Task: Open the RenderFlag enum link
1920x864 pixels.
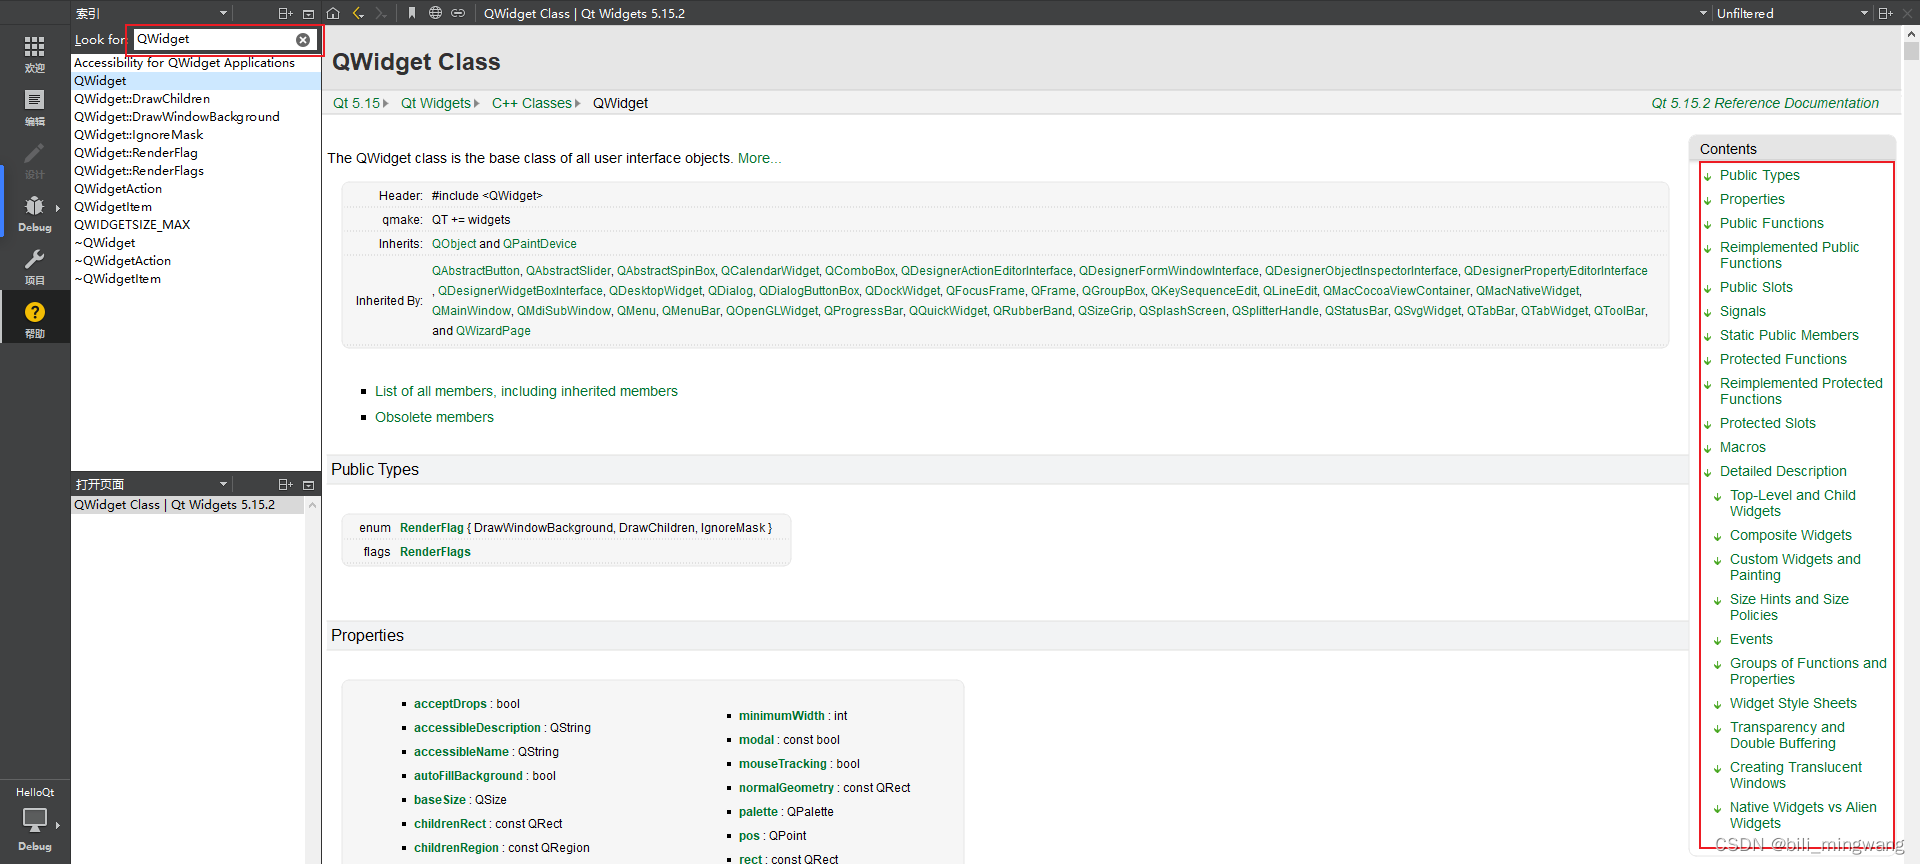Action: click(432, 528)
